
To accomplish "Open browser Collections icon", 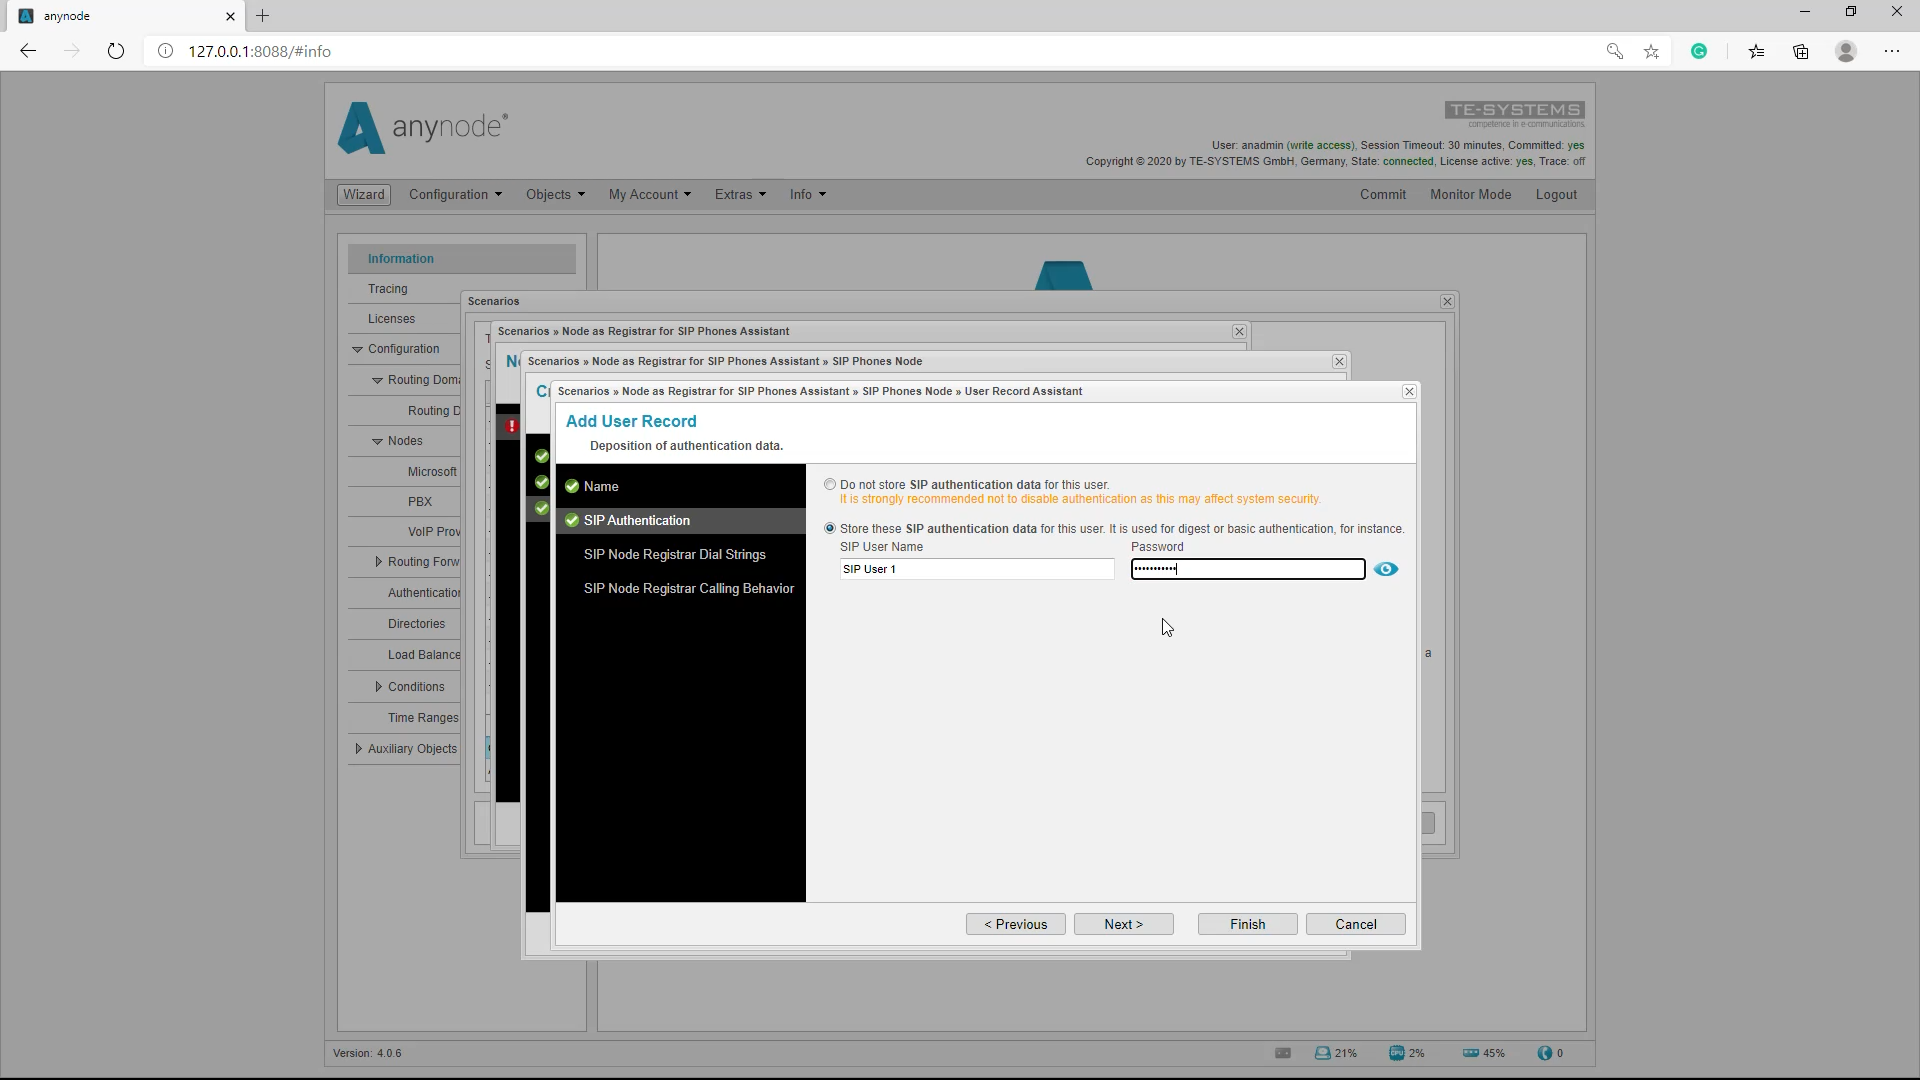I will point(1801,51).
